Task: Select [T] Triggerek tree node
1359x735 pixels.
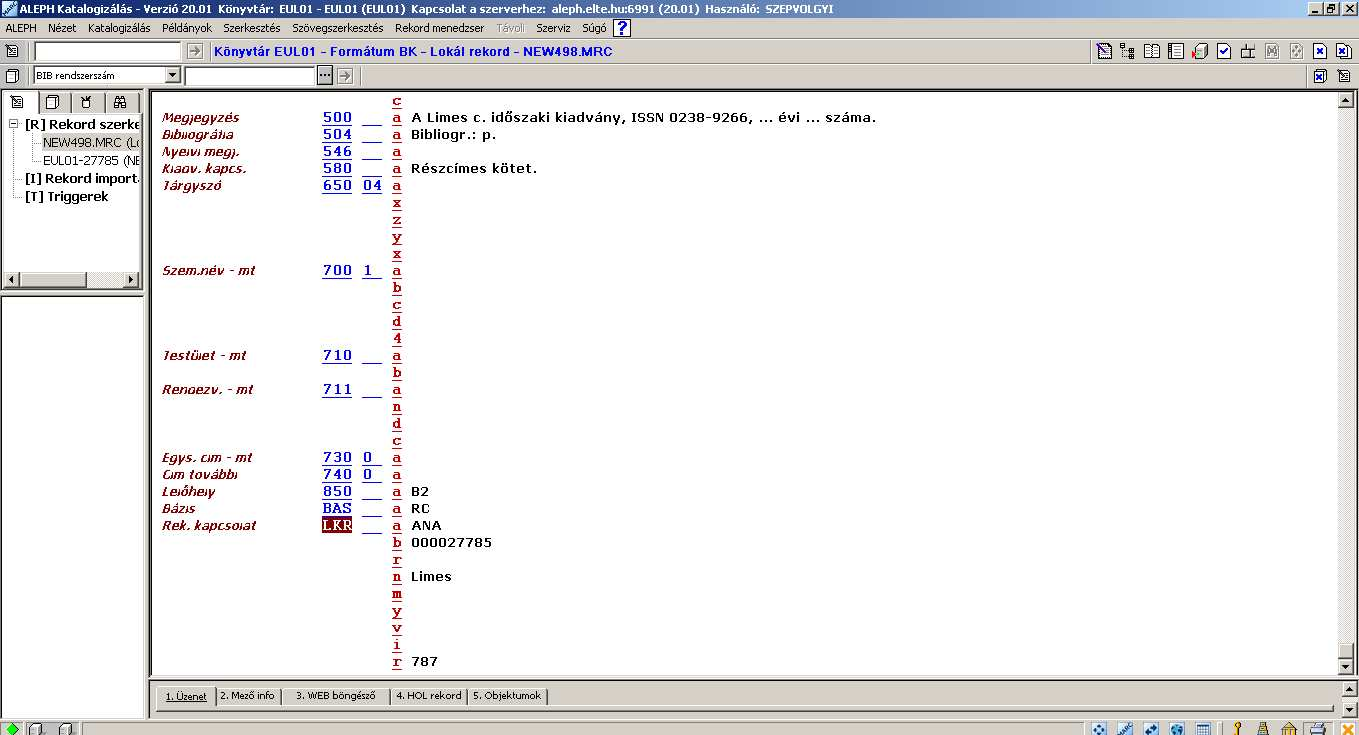Action: click(x=67, y=197)
